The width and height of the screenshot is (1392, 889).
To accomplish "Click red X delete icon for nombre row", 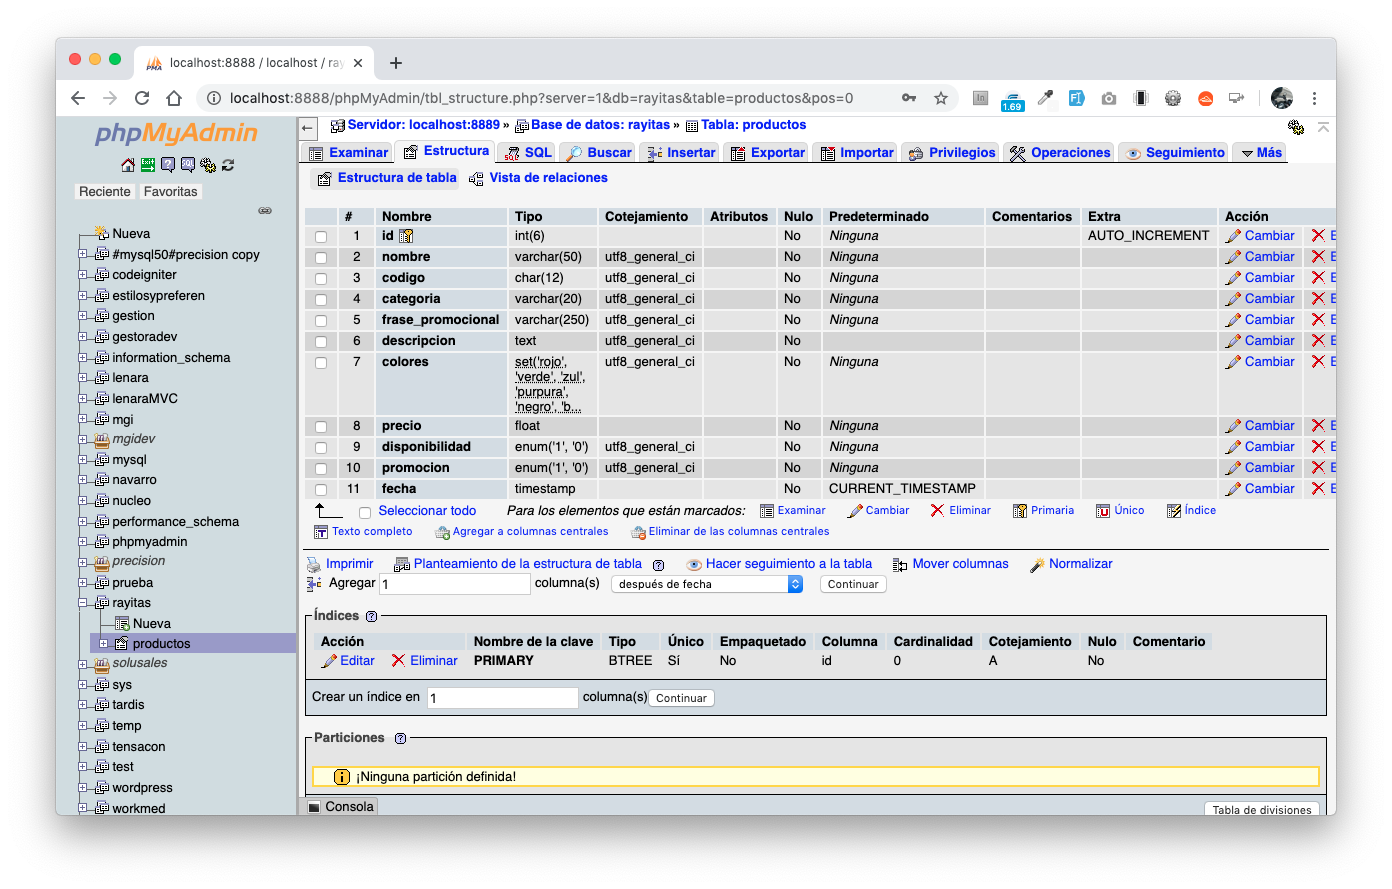I will click(1318, 257).
